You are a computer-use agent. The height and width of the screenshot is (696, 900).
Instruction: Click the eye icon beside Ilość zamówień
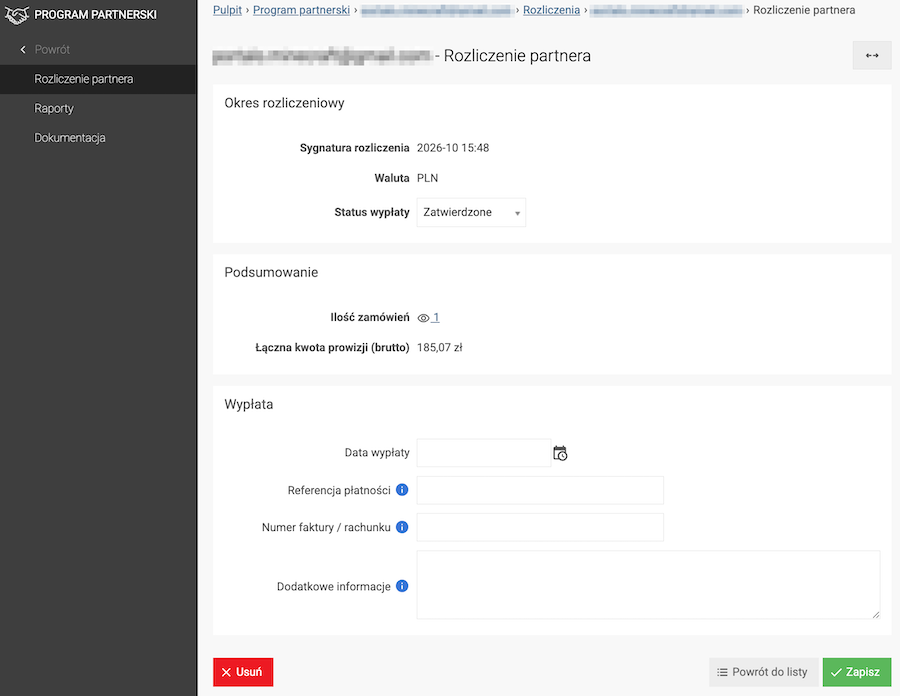423,318
